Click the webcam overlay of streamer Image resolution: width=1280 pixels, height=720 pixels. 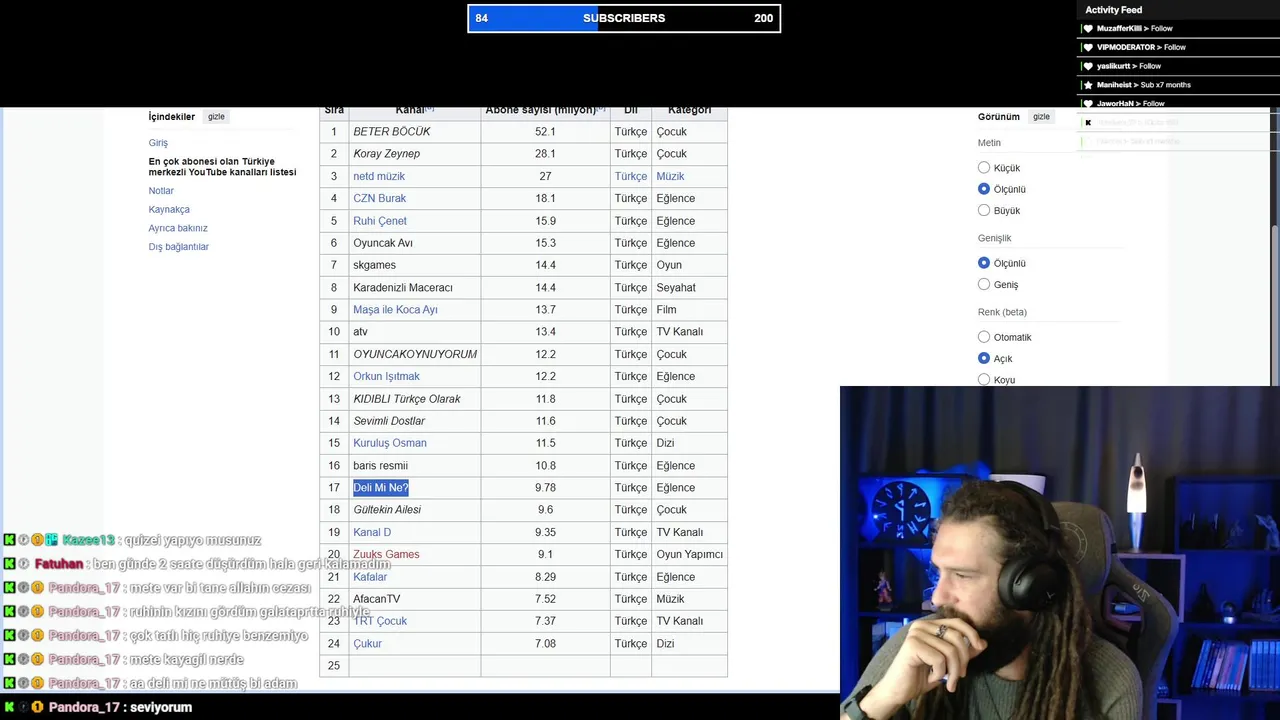pos(1060,553)
